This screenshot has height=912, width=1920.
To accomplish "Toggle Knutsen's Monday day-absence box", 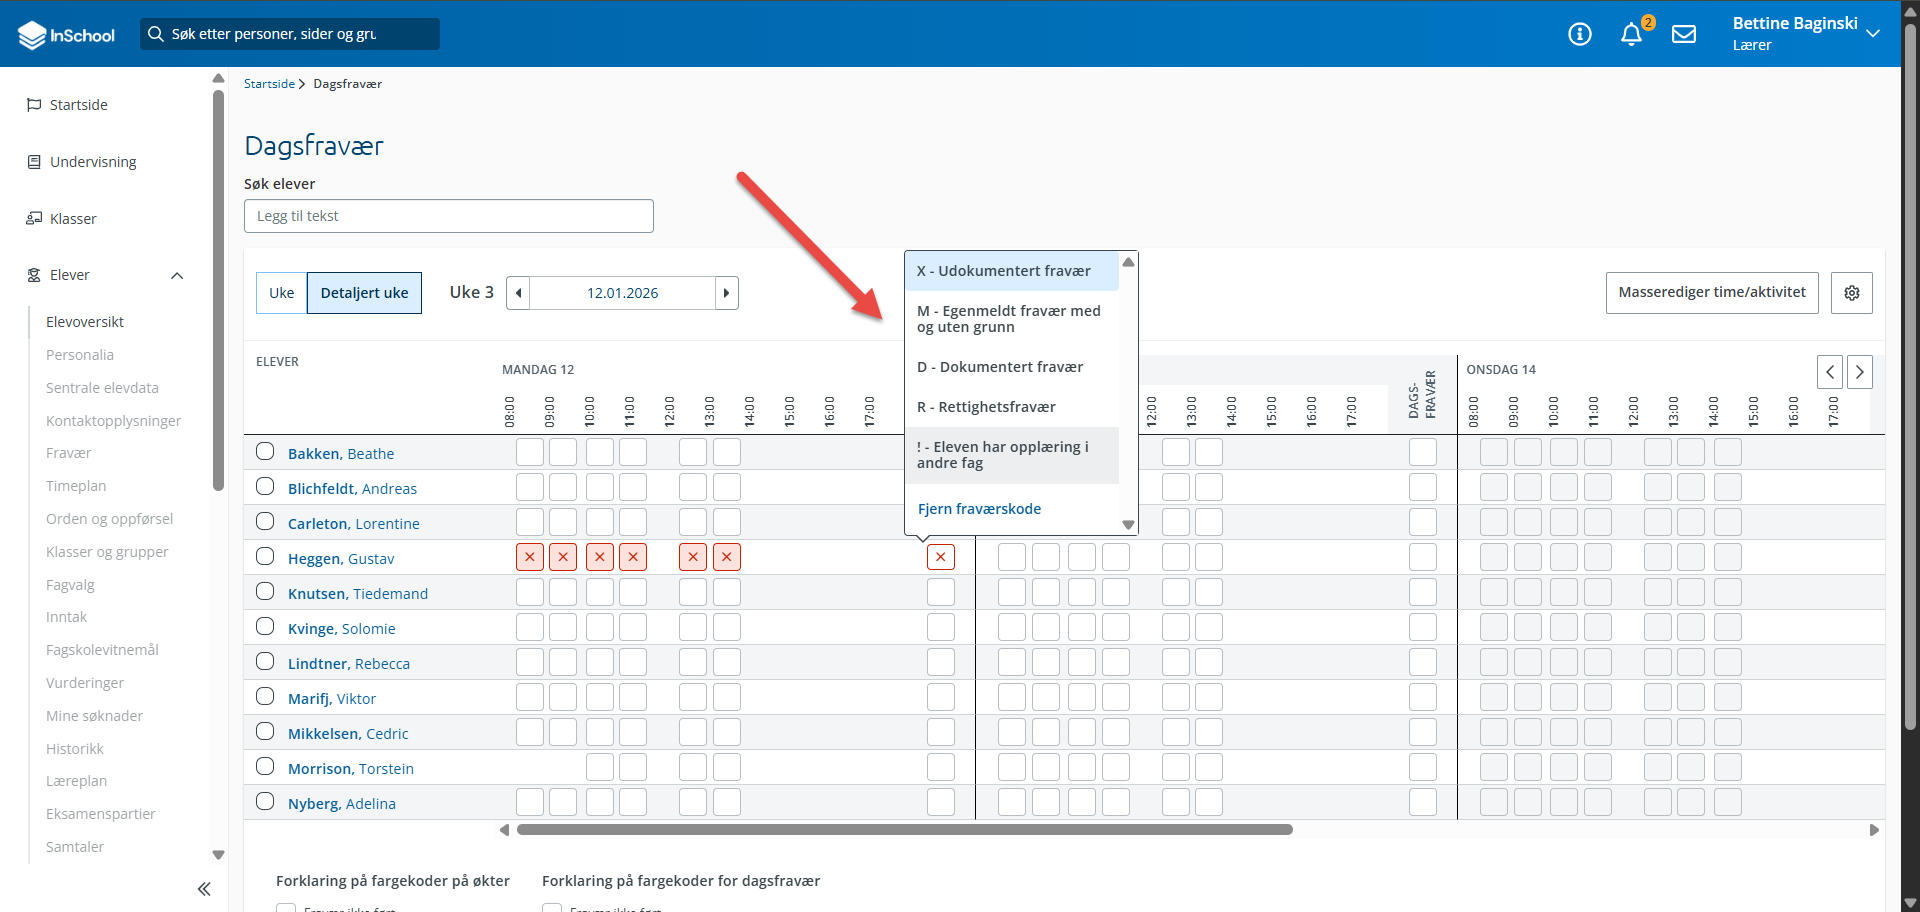I will tap(941, 592).
